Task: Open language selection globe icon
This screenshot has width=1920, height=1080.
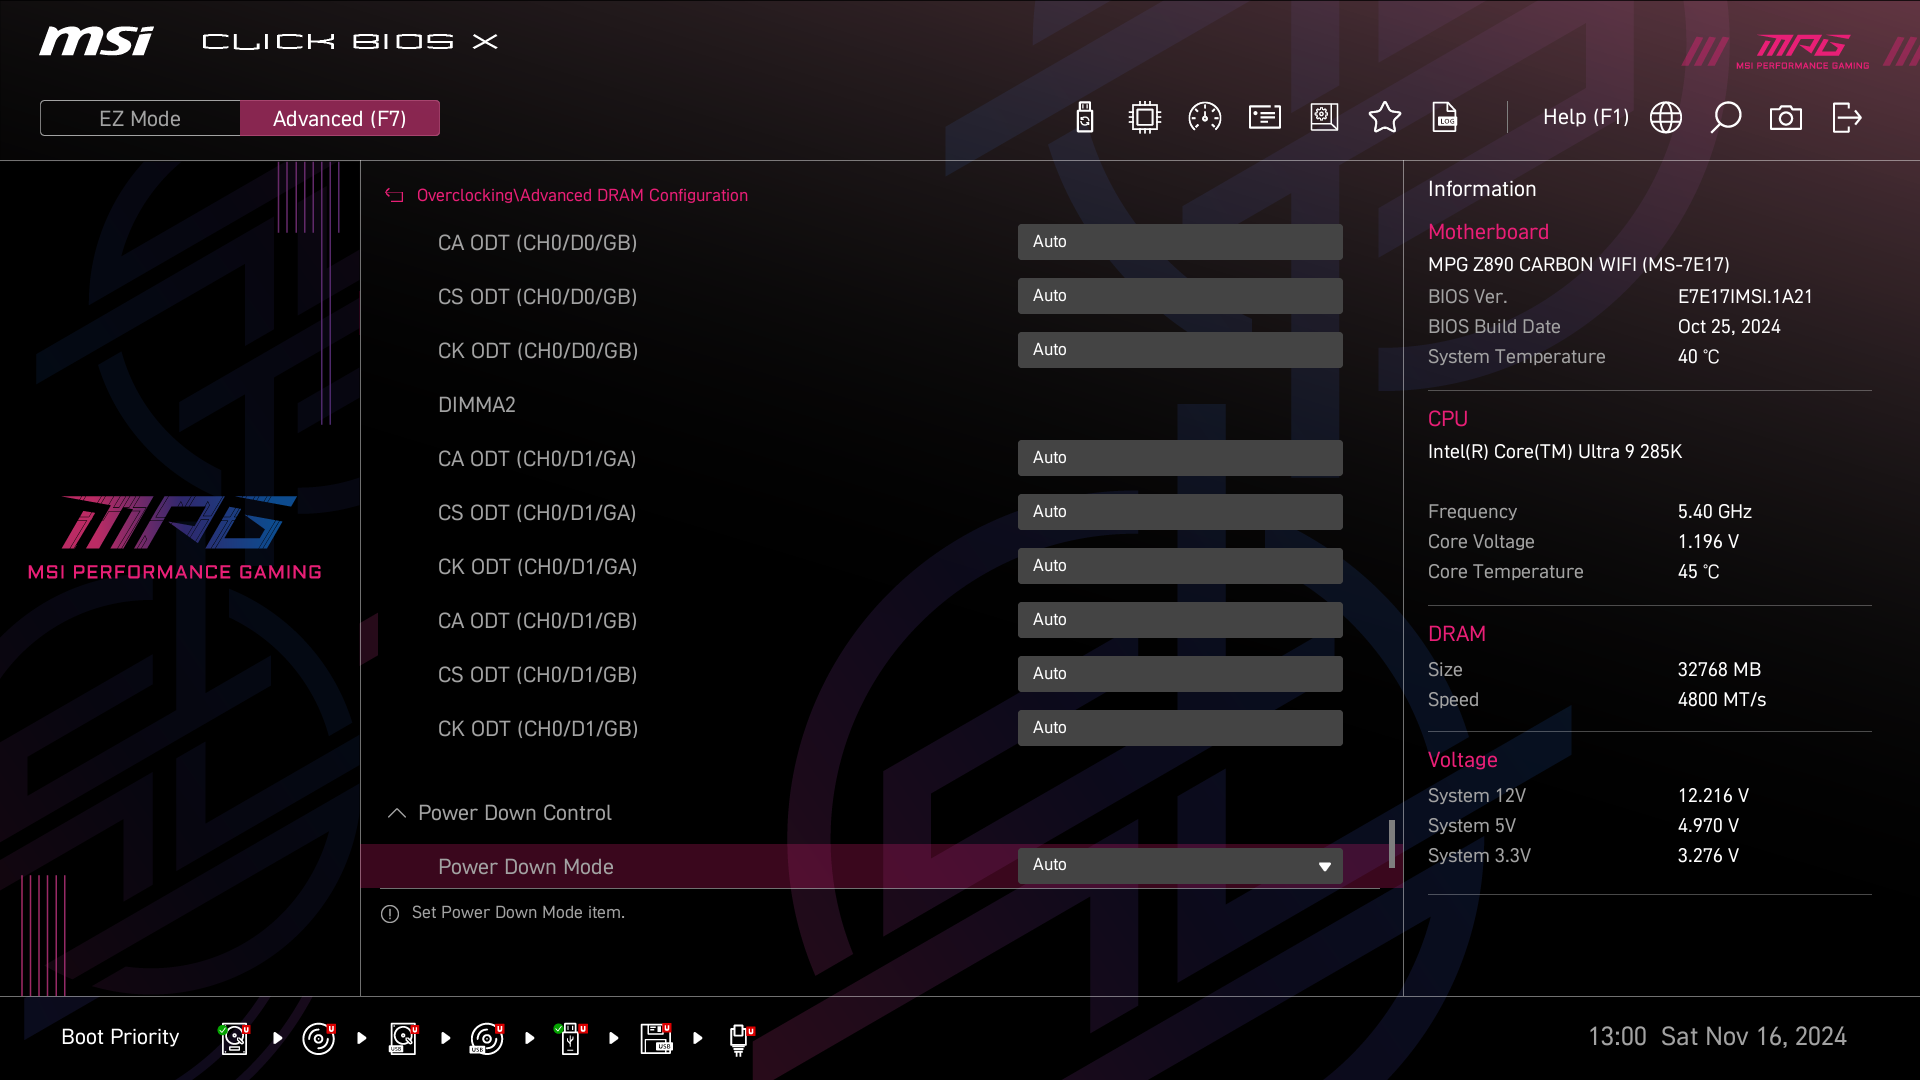Action: [x=1666, y=118]
